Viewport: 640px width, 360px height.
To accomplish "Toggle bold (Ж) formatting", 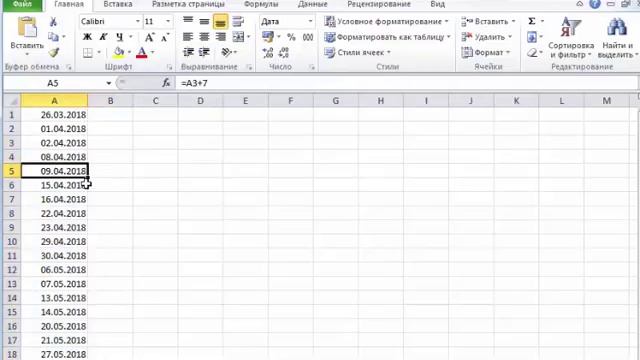I will click(x=87, y=37).
